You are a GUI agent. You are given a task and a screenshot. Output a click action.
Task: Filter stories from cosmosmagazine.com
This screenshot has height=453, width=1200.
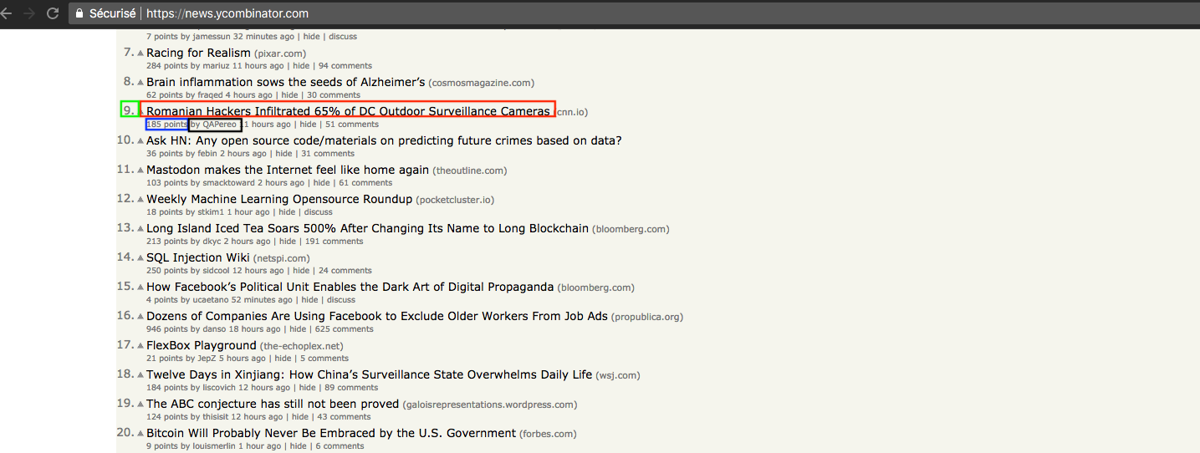point(482,82)
